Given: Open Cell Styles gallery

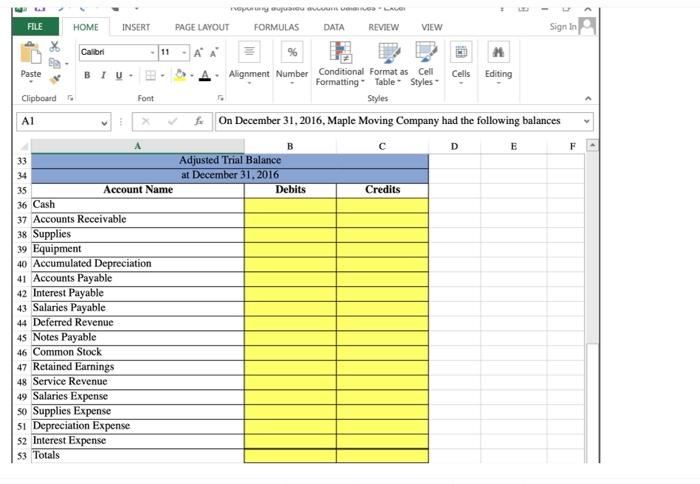Looking at the screenshot, I should 425,63.
